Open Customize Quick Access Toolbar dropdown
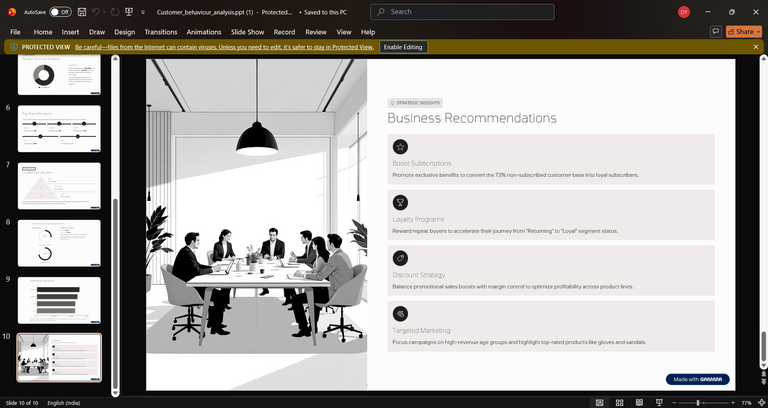This screenshot has width=768, height=408. point(143,12)
